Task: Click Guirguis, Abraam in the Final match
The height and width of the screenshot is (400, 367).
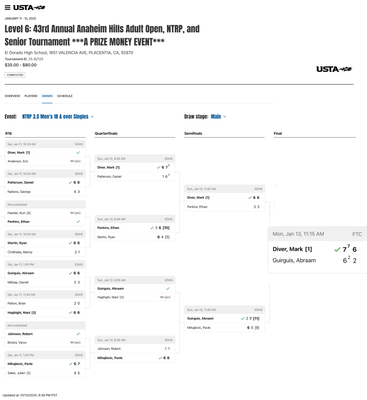Action: pos(294,260)
